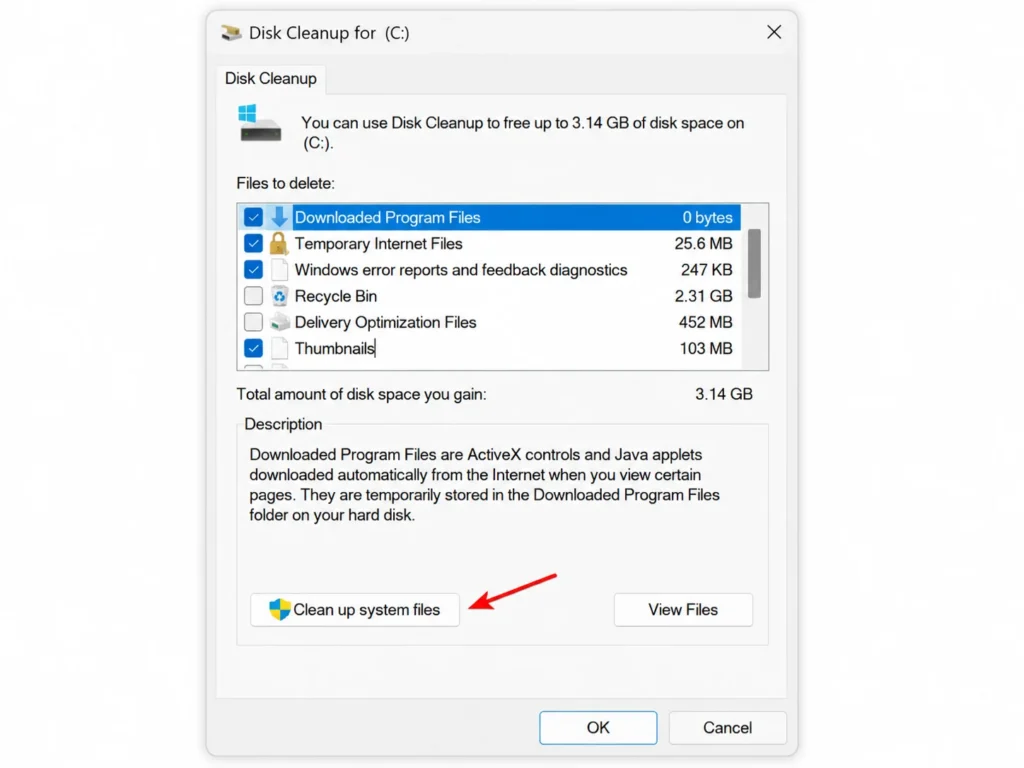Click the 452 MB size value

pyautogui.click(x=705, y=322)
